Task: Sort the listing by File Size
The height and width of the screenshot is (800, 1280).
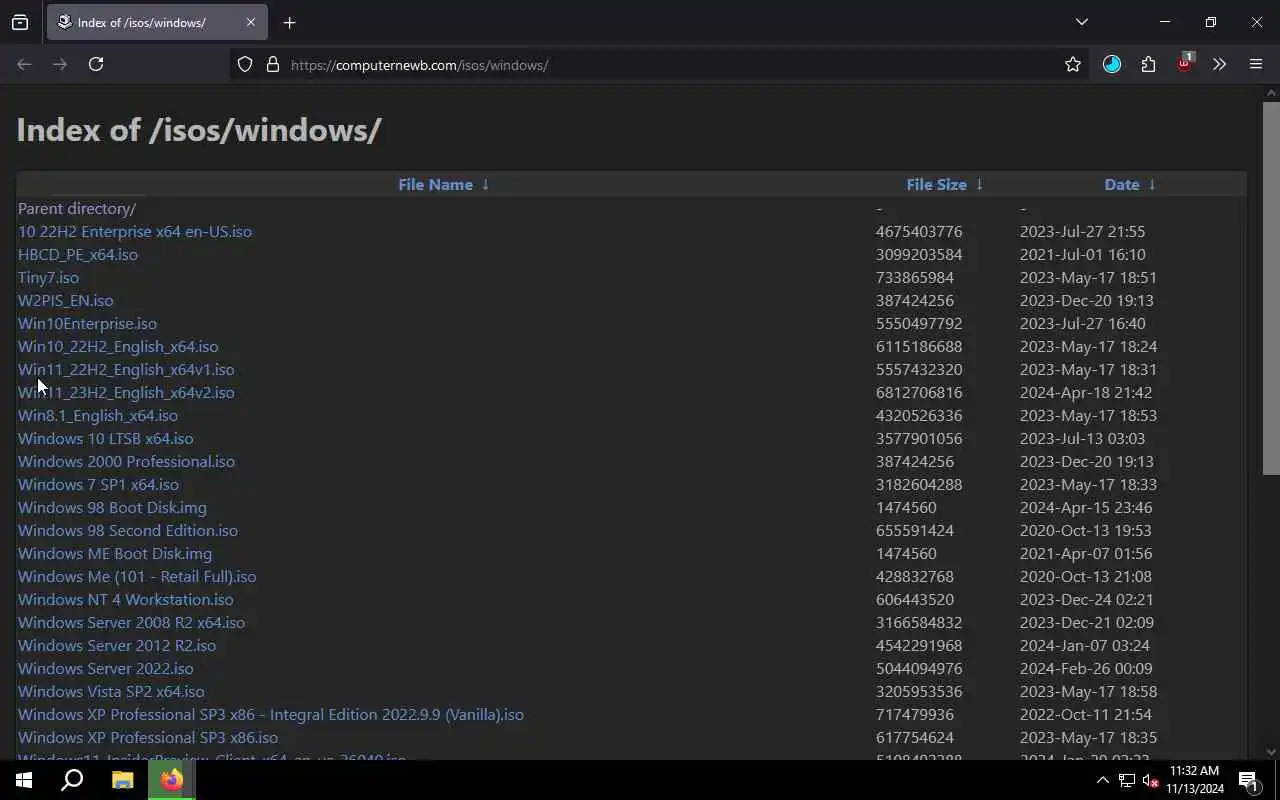Action: (x=936, y=184)
